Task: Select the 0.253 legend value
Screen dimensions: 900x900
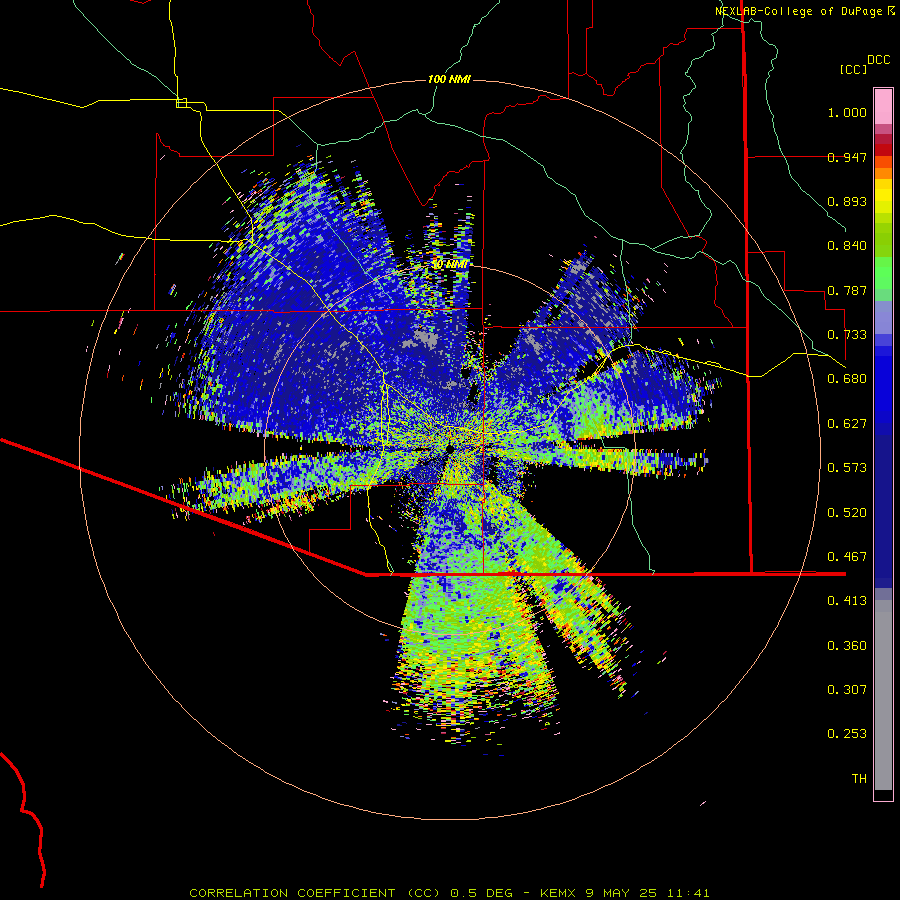Action: coord(847,734)
